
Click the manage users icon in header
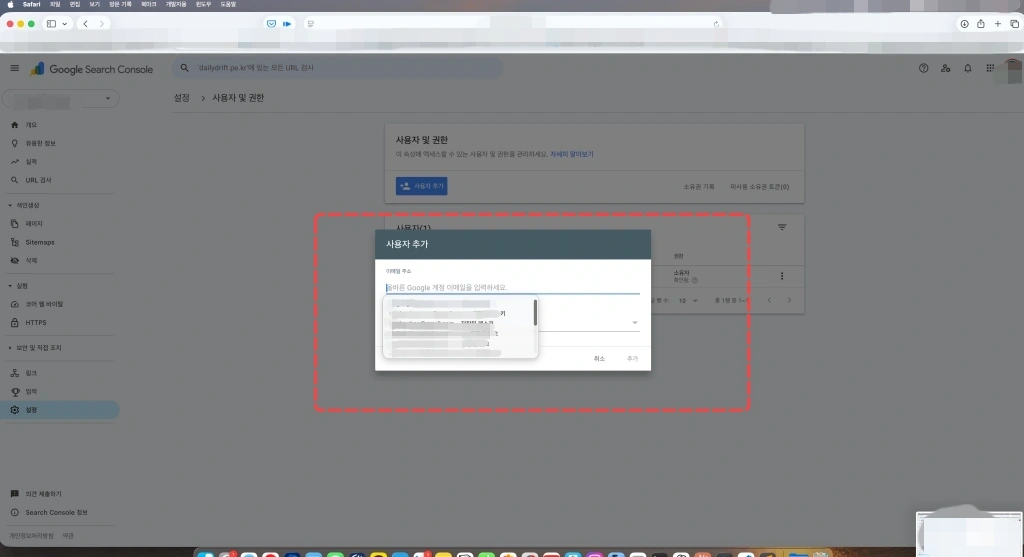(945, 68)
